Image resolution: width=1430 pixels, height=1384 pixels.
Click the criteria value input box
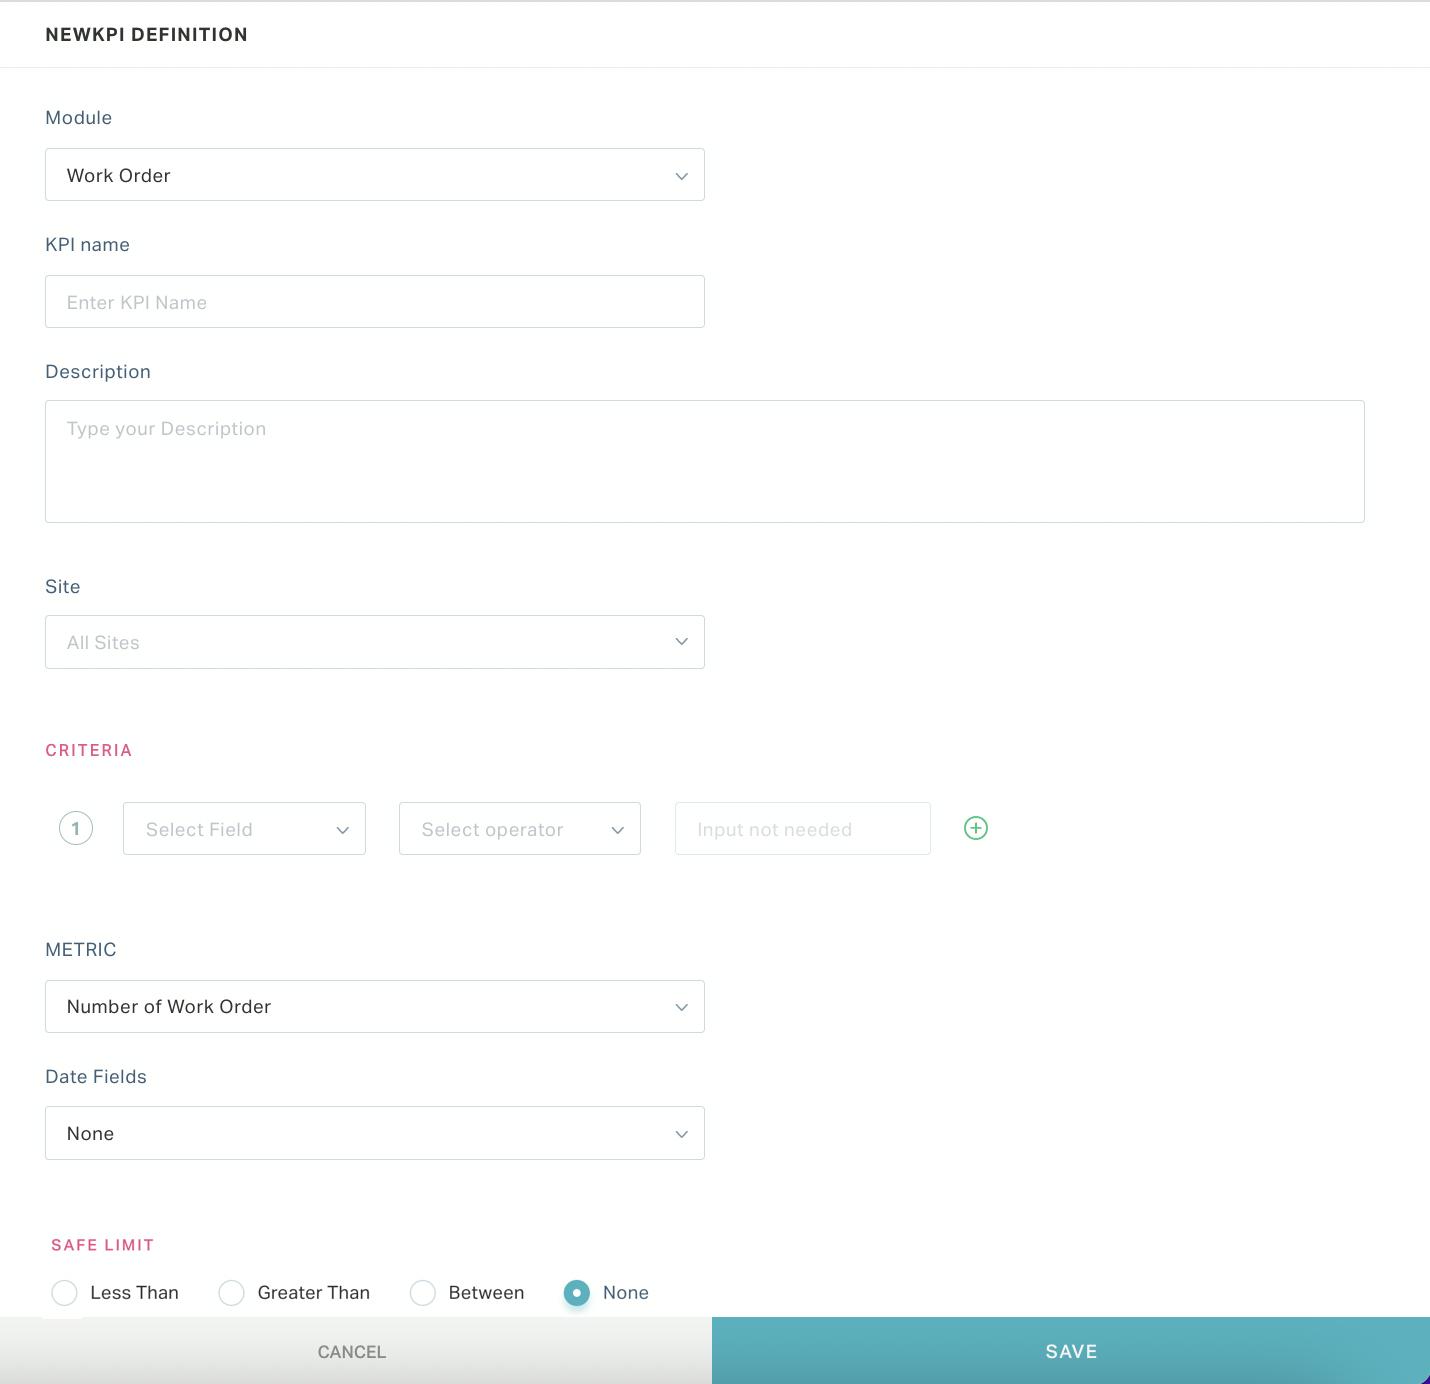tap(803, 829)
